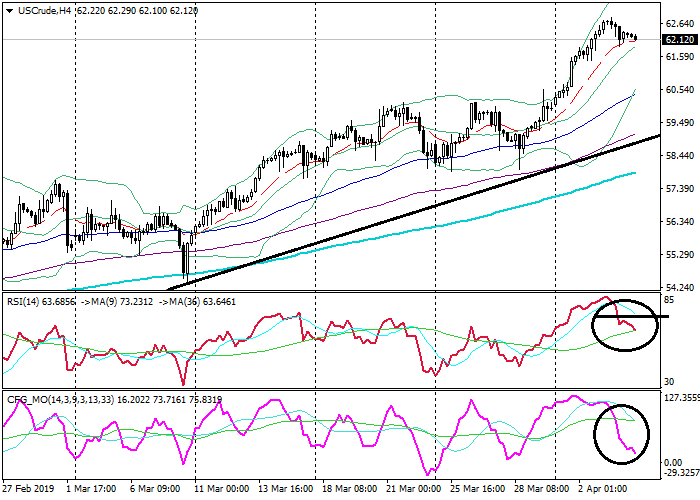Select the horizontal black line in the RSI panel
Viewport: 700px width, 500px height.
(650, 315)
